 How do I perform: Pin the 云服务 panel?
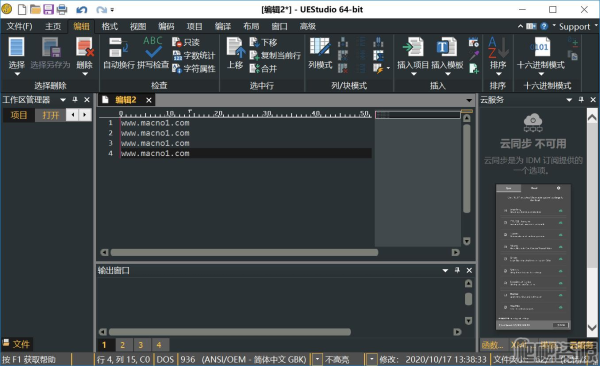[x=581, y=100]
